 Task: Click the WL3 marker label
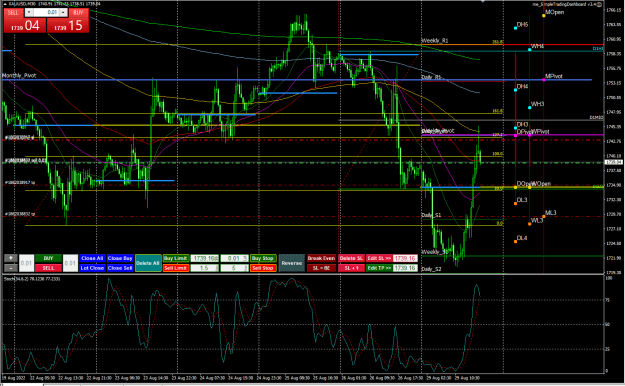[x=537, y=221]
